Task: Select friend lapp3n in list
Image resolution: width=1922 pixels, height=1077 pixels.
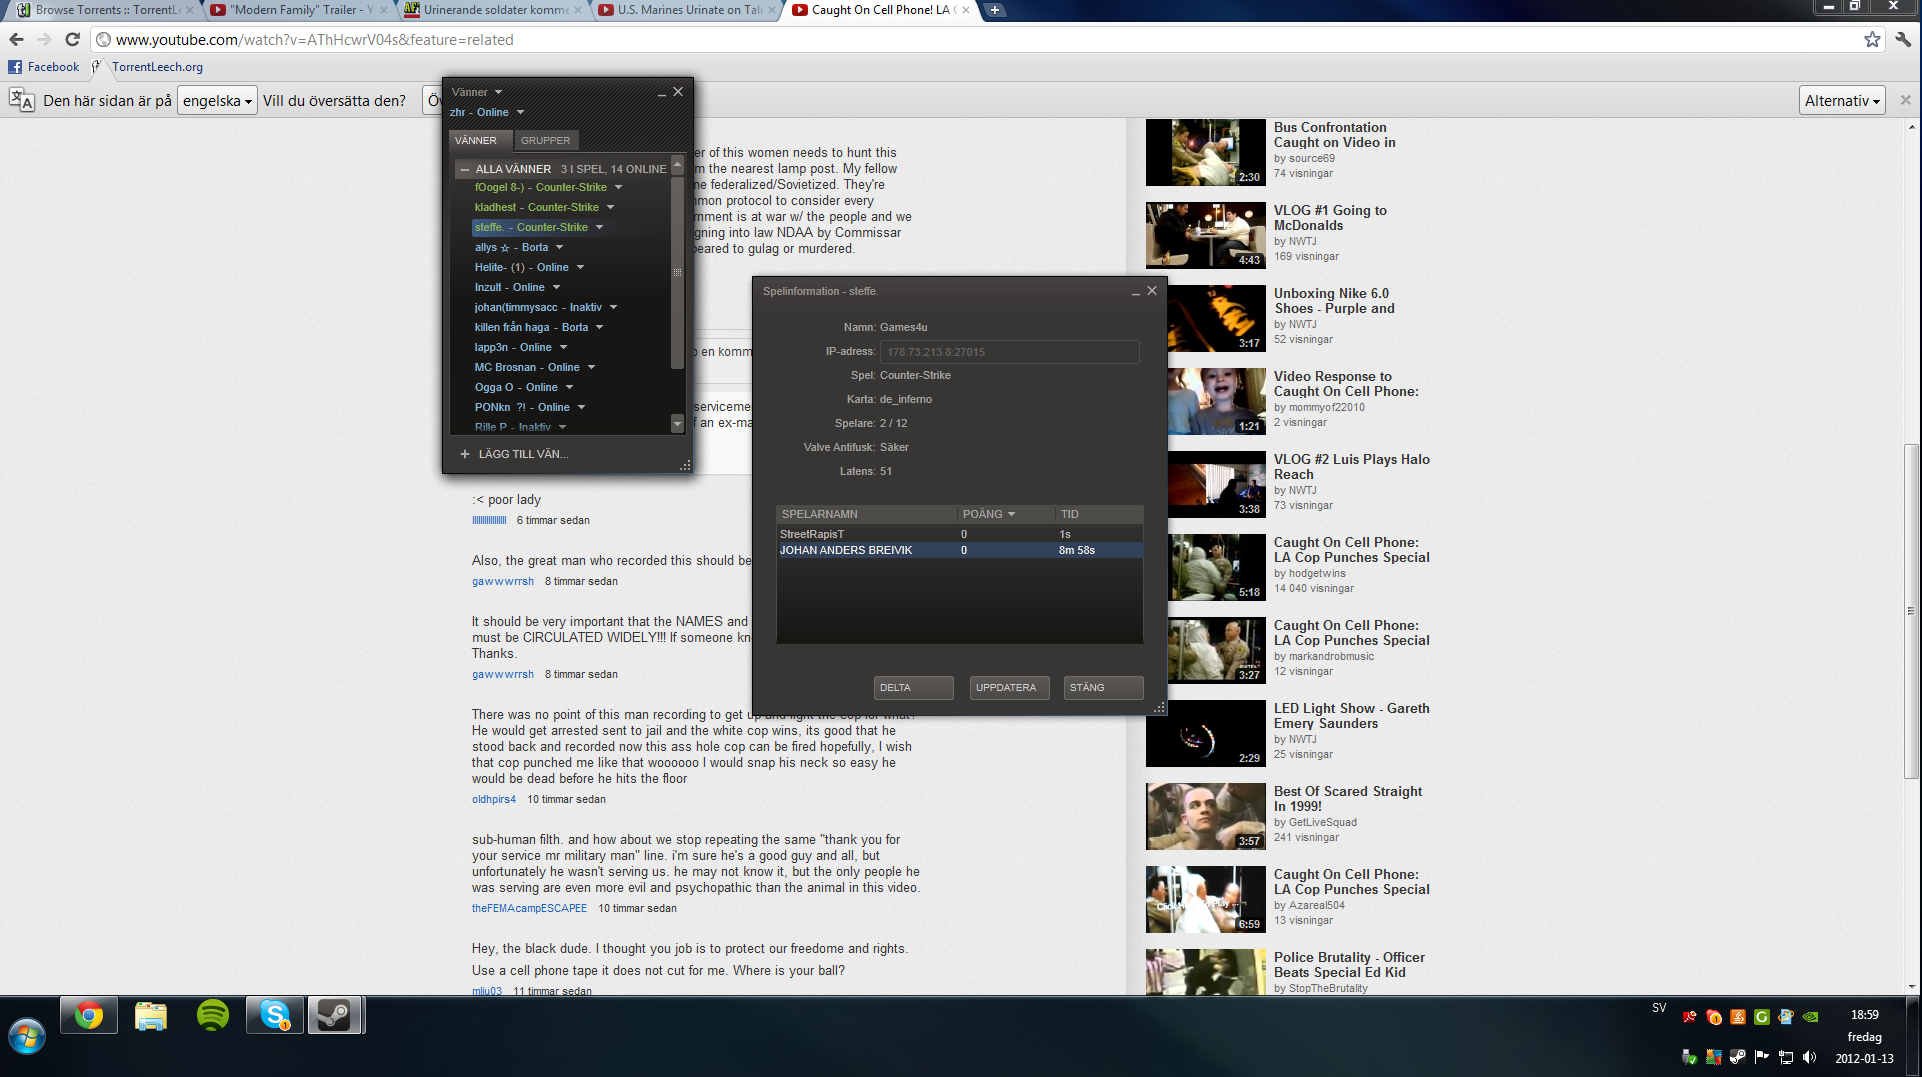Action: point(513,347)
